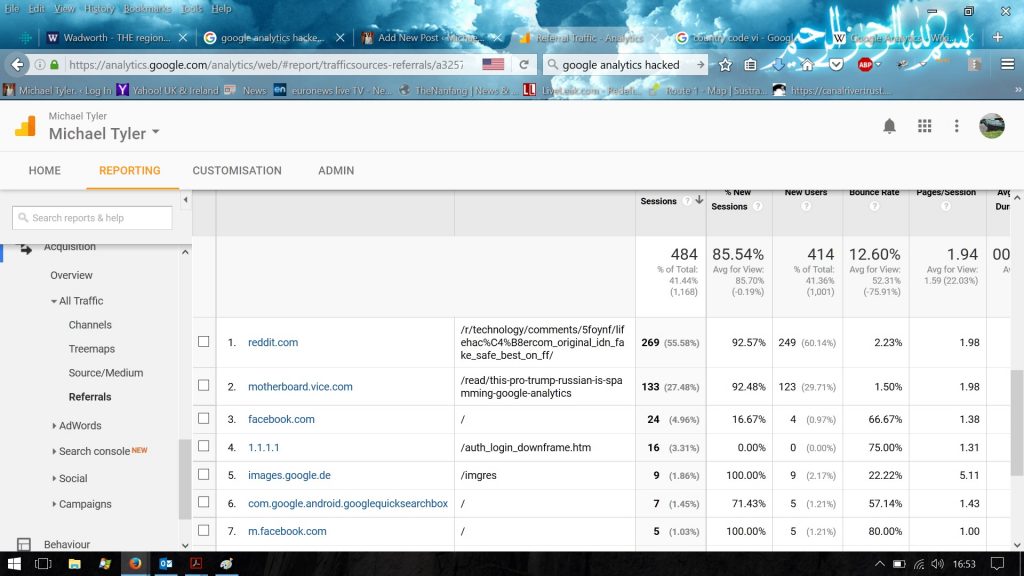Open the Windows Start menu
The height and width of the screenshot is (576, 1024).
click(x=14, y=564)
